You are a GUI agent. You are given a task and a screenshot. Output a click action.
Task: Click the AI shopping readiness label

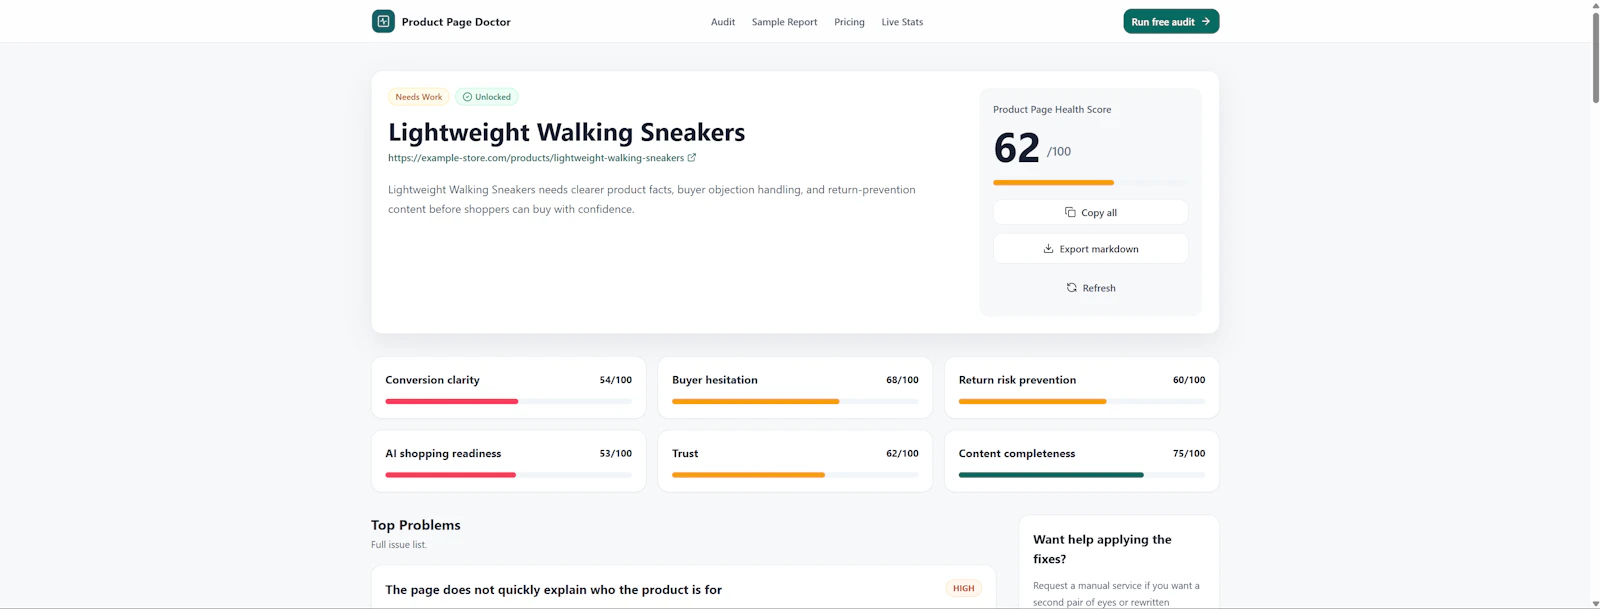pyautogui.click(x=443, y=454)
